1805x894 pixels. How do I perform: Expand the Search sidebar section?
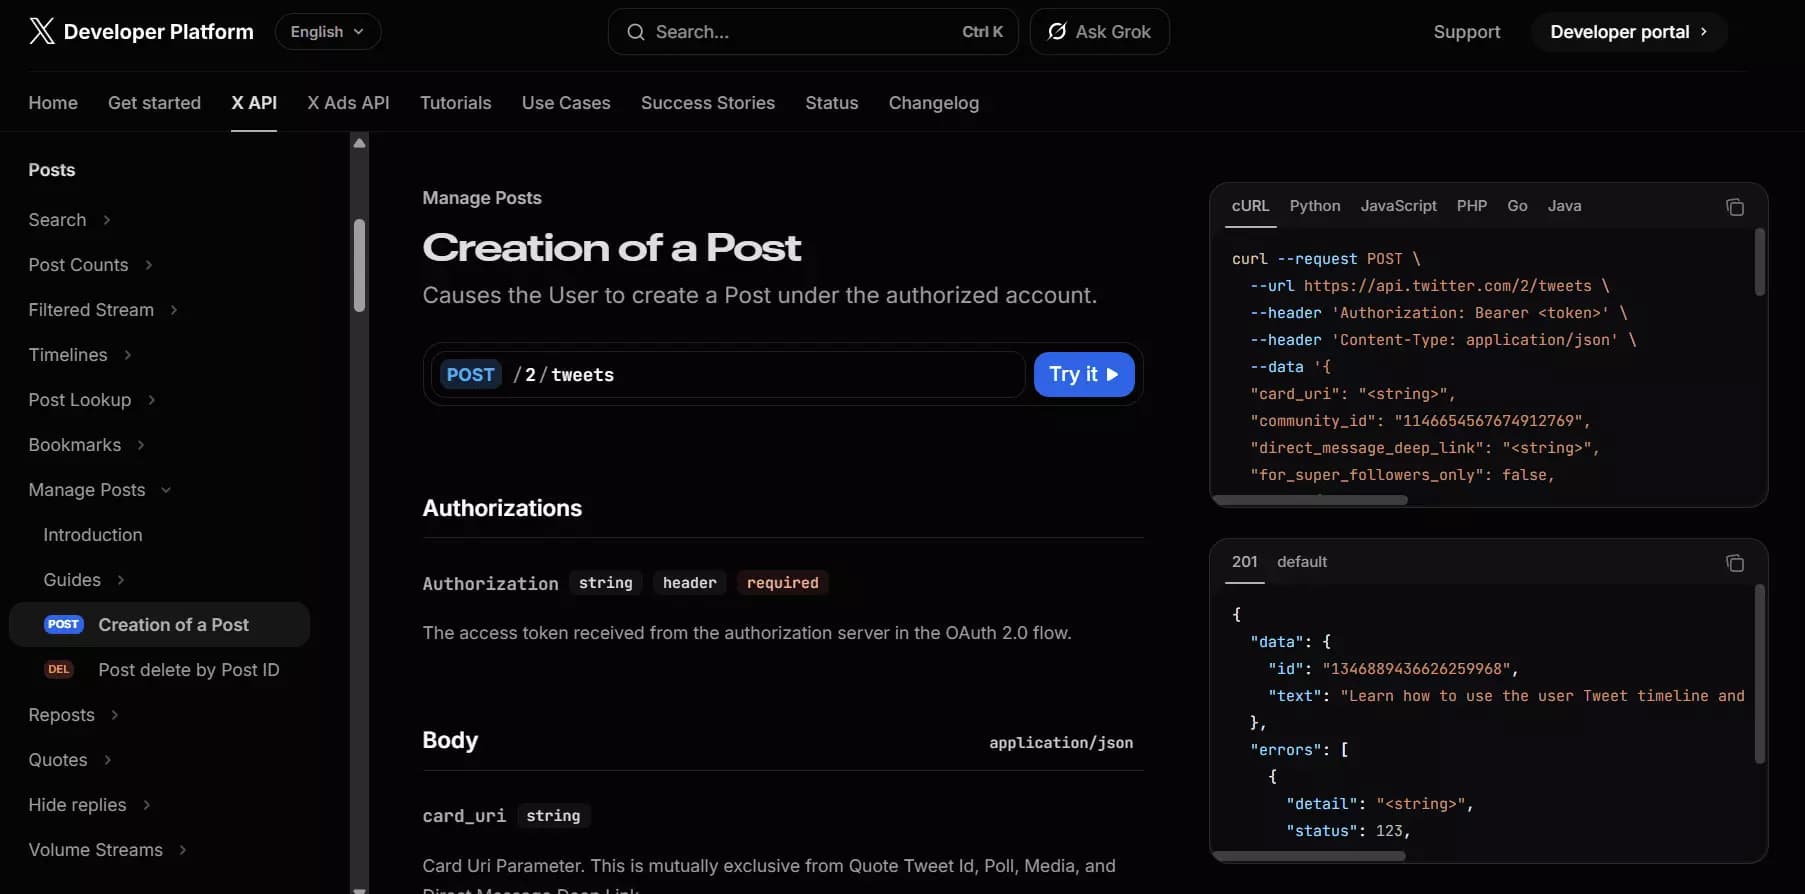107,220
